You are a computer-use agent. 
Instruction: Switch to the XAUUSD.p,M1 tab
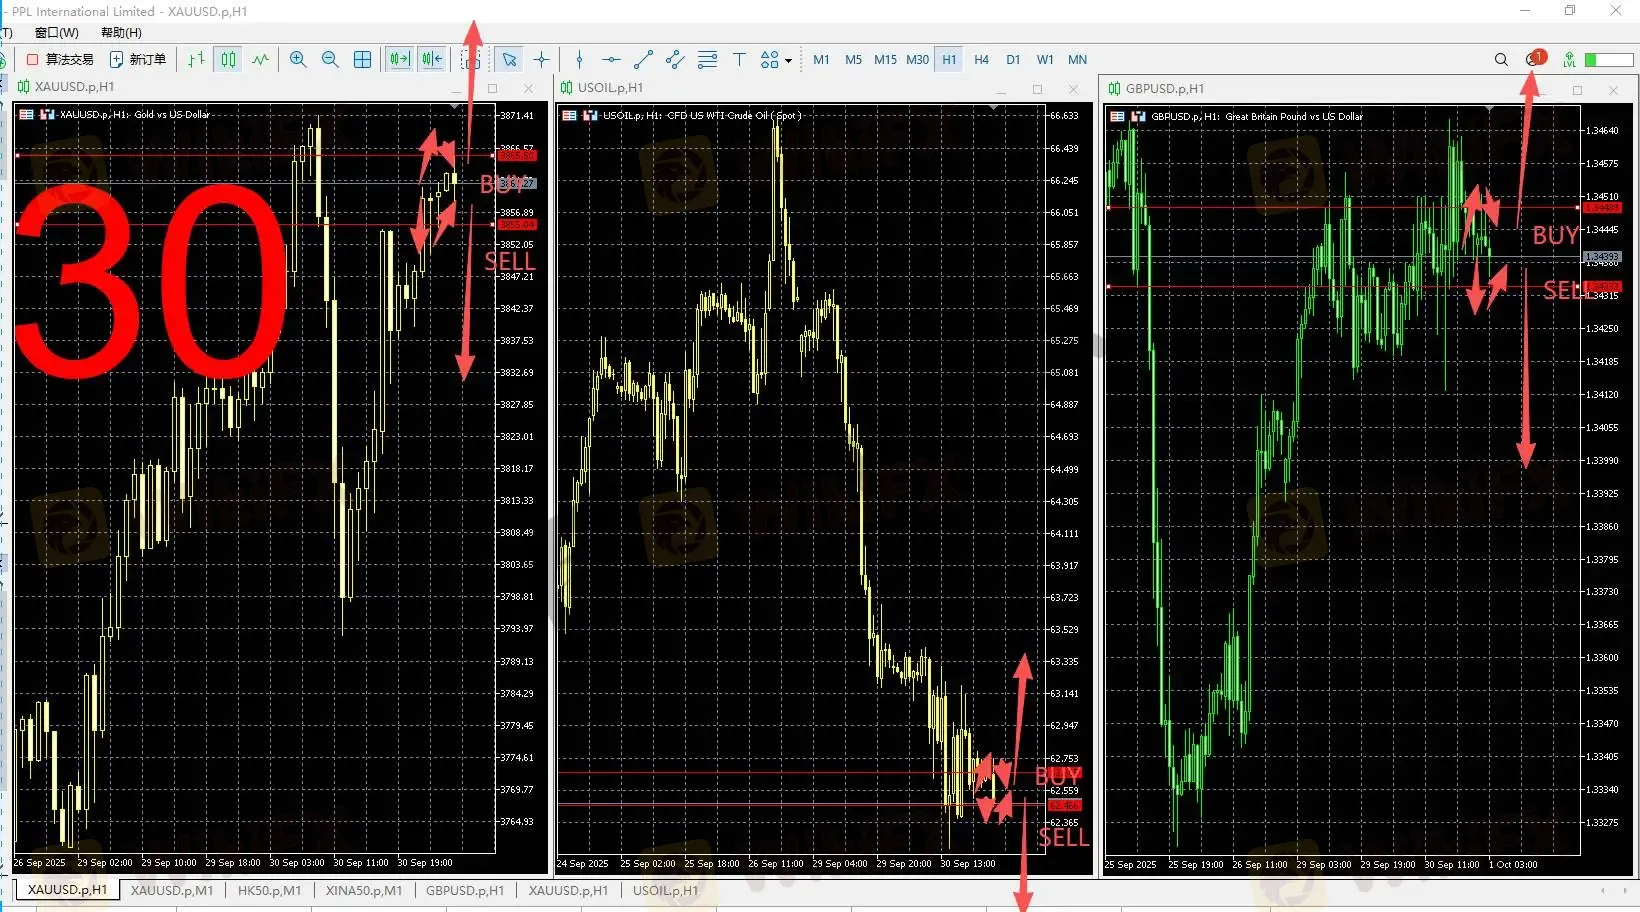172,890
